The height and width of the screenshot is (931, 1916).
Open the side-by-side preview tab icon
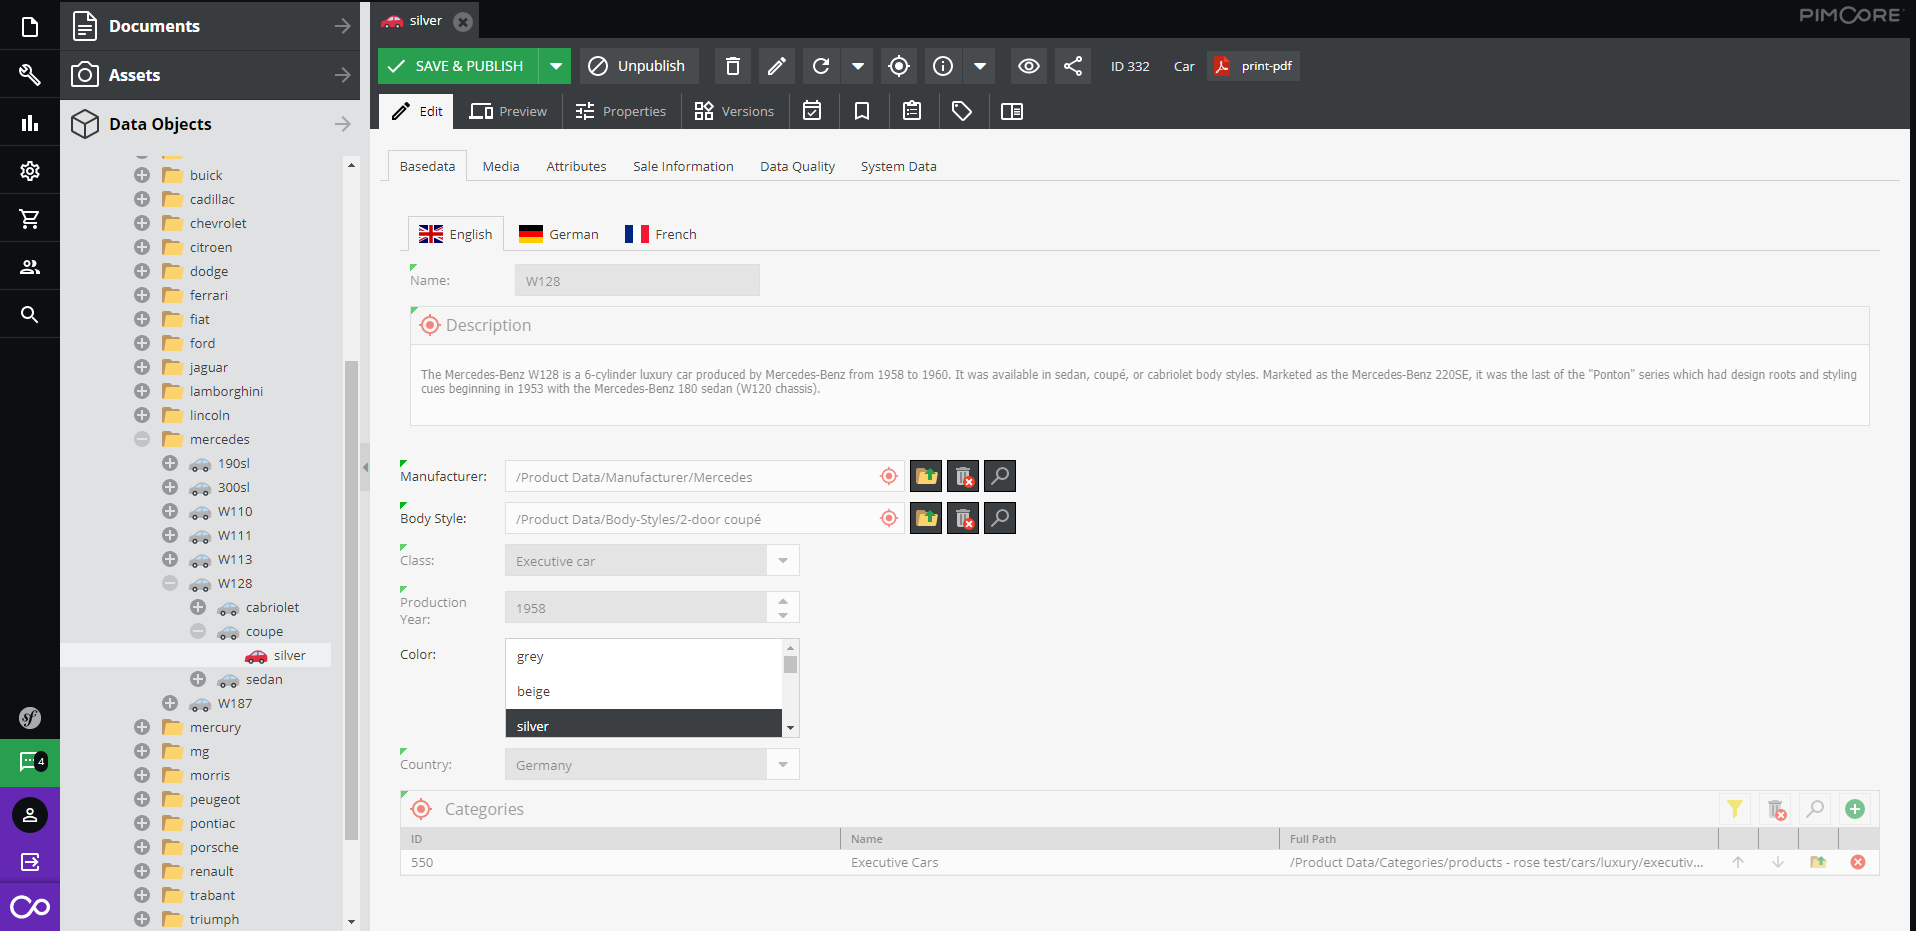coord(1012,111)
